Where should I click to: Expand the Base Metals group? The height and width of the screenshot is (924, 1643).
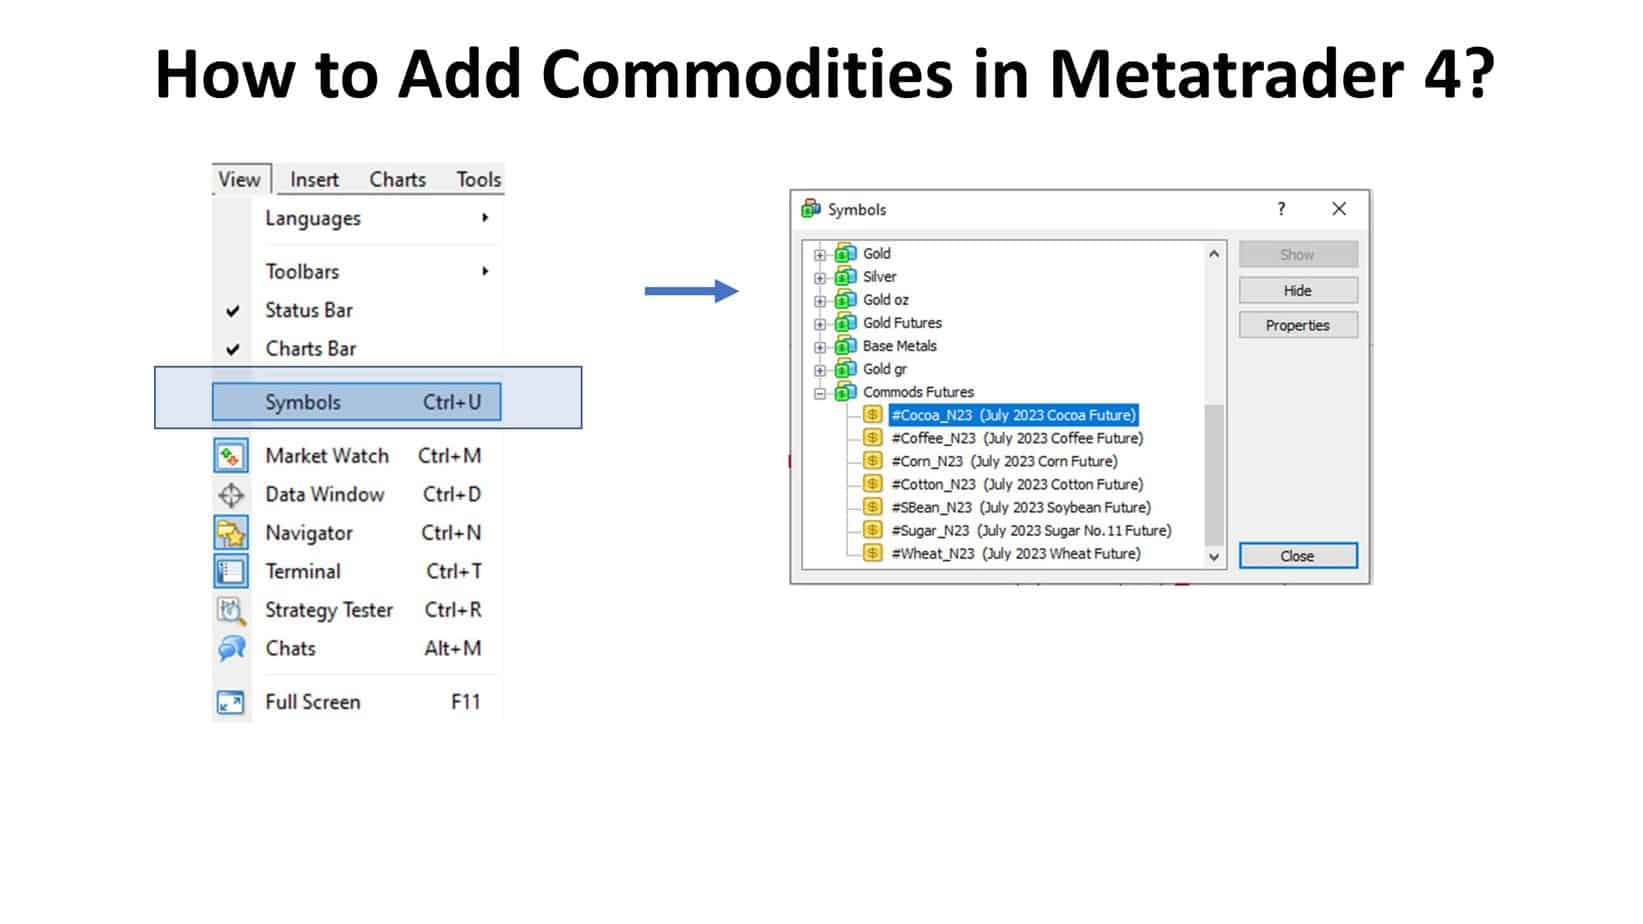click(x=820, y=347)
